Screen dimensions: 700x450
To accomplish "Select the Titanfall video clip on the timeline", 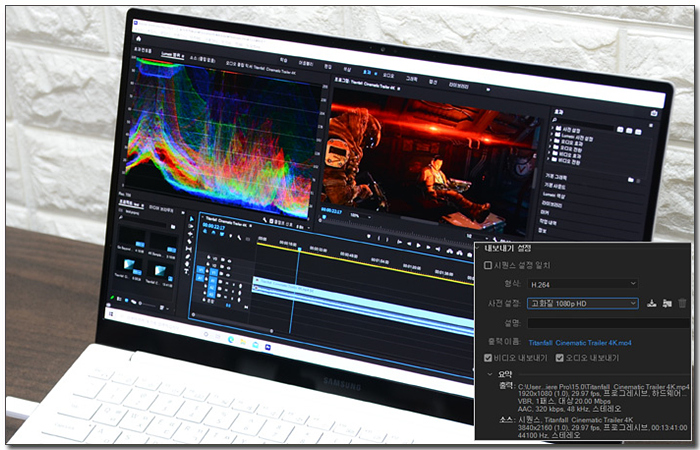I will tap(364, 303).
